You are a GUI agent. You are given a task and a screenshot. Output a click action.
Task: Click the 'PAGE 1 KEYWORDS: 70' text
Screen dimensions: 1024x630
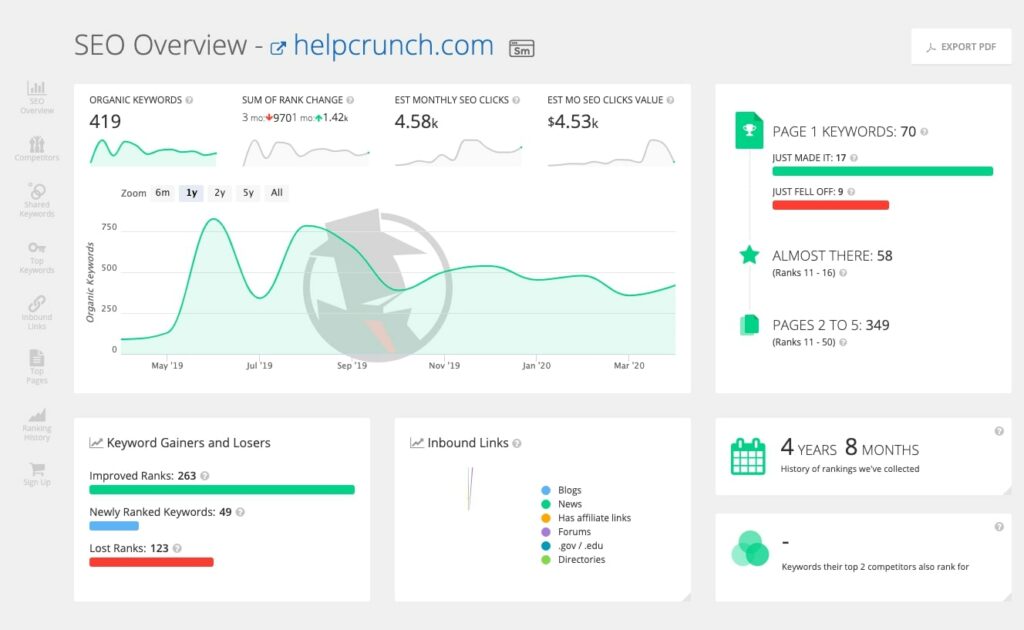coord(844,132)
